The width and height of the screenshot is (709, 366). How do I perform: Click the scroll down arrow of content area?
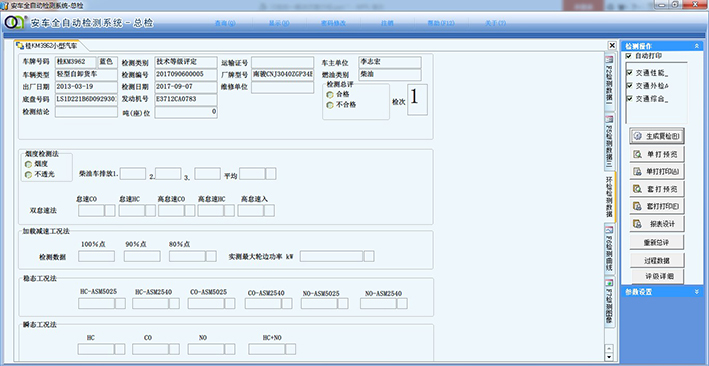(609, 356)
